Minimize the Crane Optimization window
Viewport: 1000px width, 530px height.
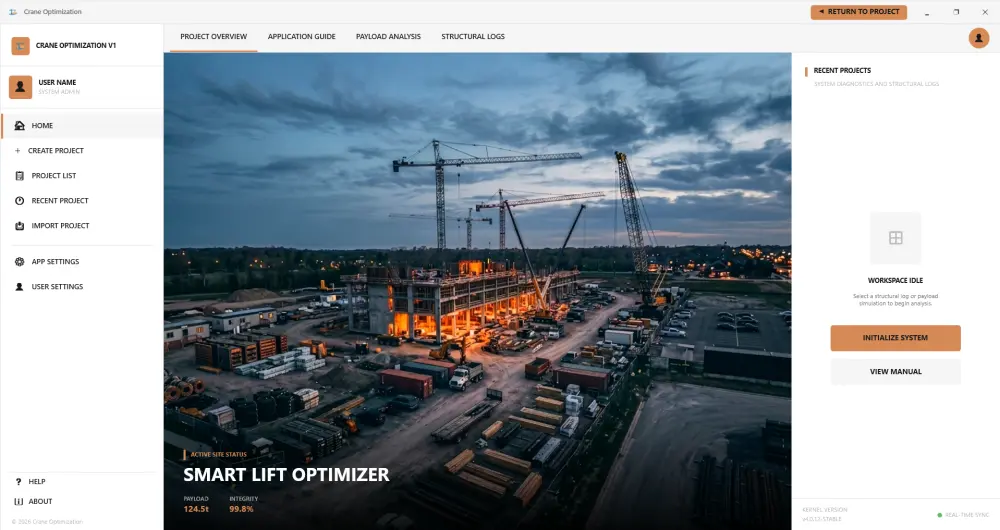coord(927,12)
